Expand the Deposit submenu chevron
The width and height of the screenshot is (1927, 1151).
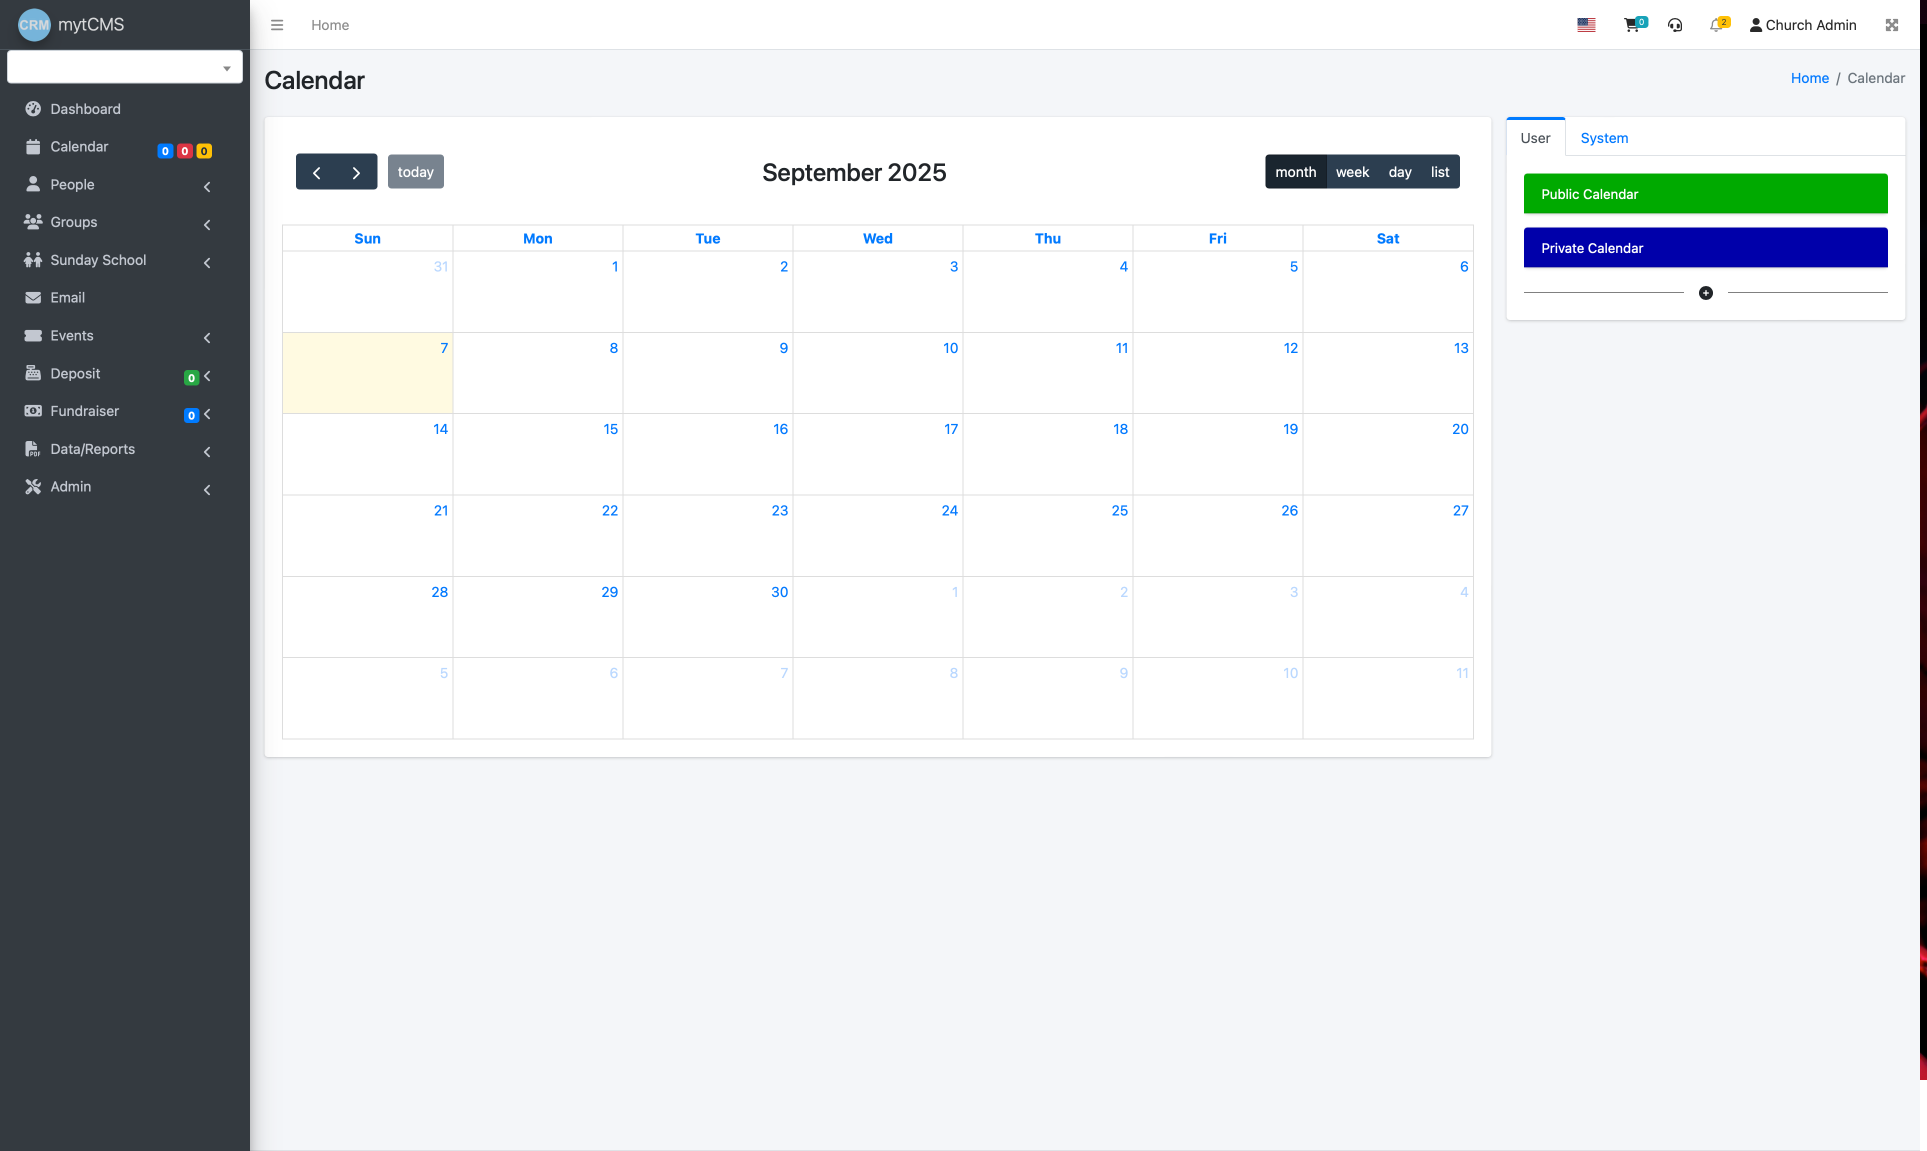click(207, 376)
